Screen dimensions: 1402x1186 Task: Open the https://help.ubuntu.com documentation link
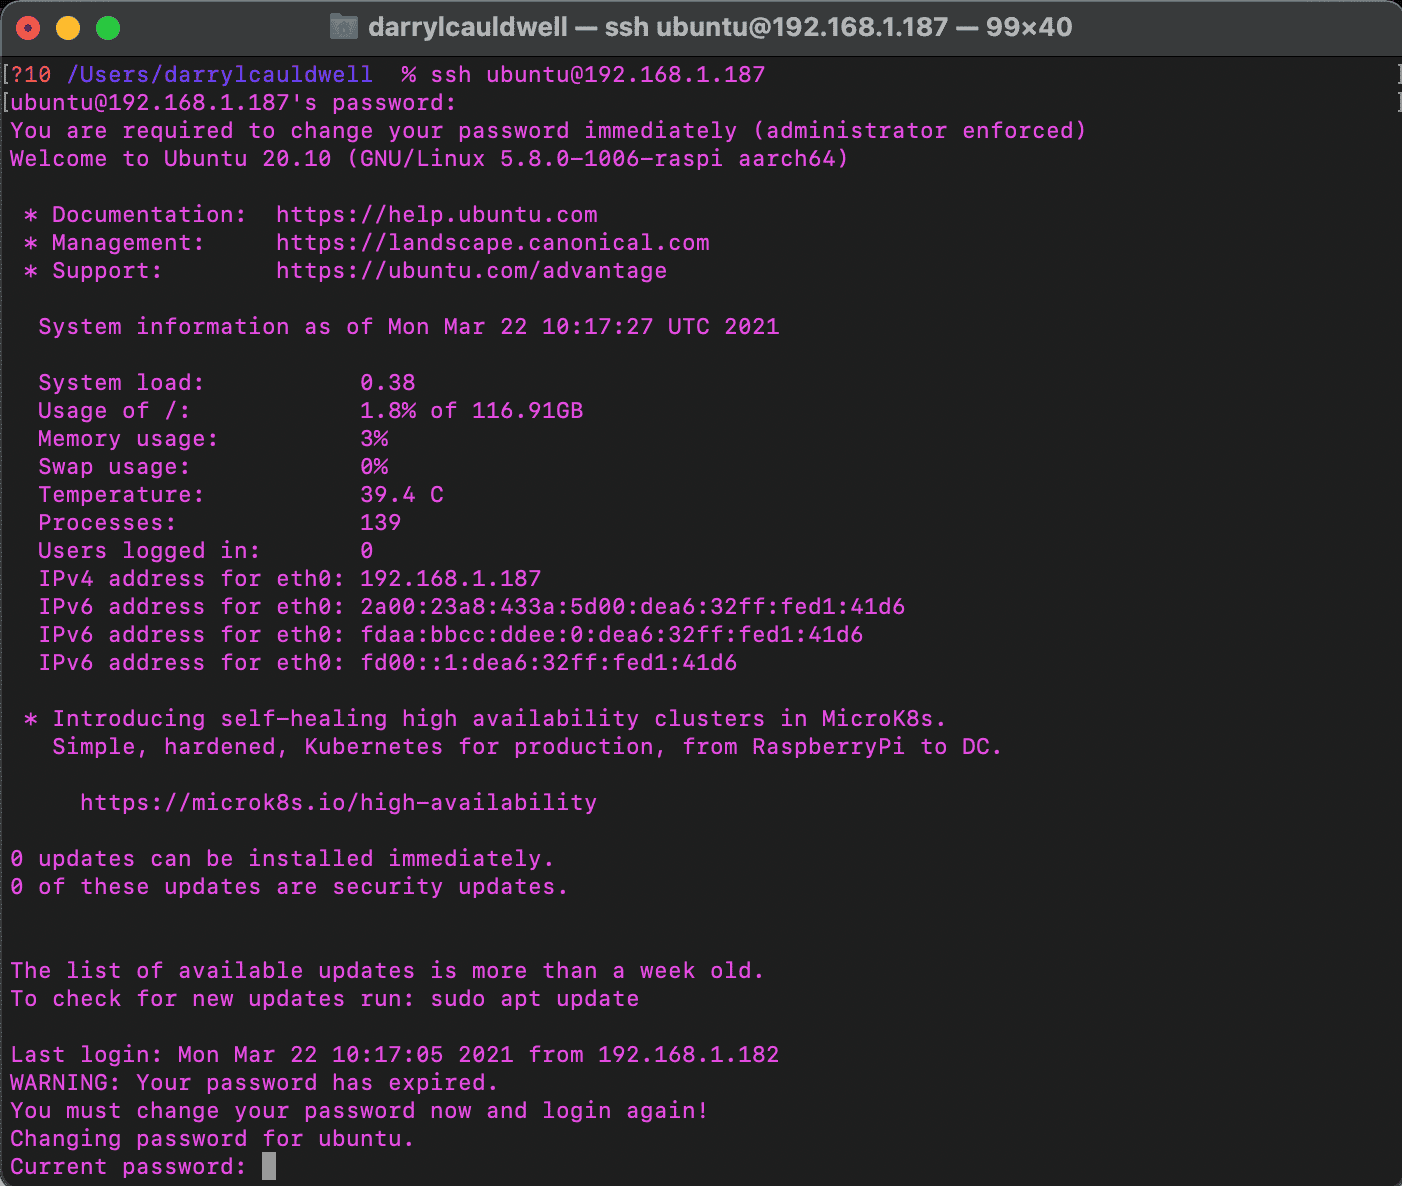point(437,214)
